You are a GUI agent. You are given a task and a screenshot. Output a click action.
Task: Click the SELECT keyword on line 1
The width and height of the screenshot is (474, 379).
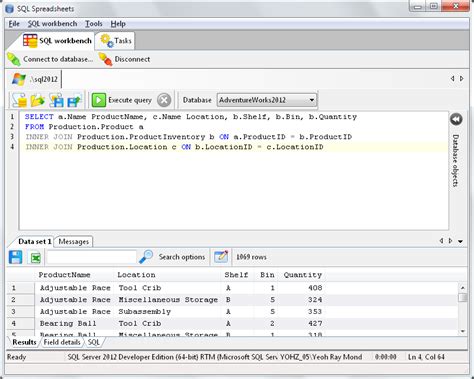point(39,117)
